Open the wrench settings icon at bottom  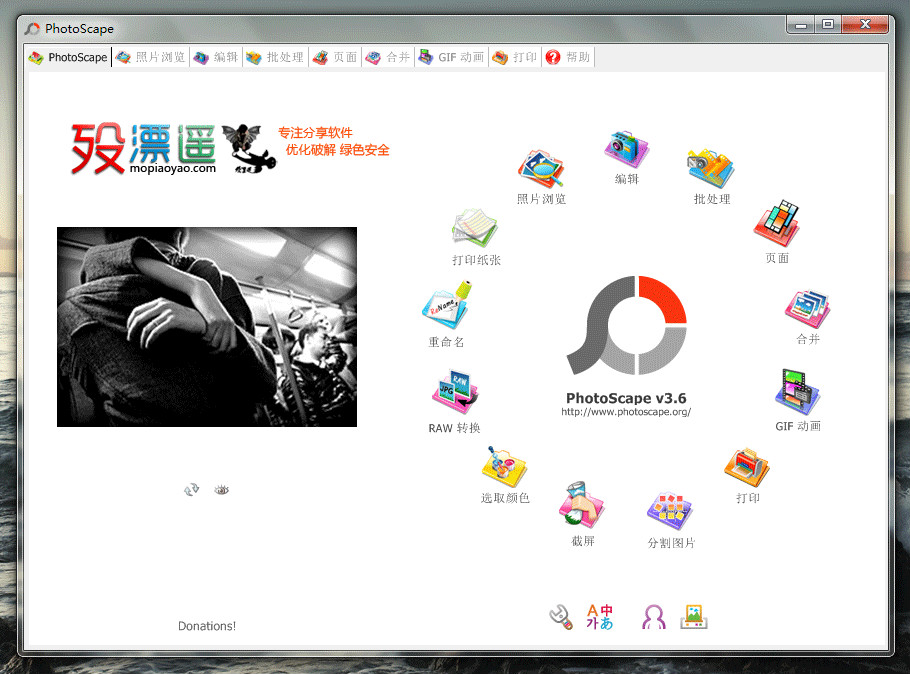pos(561,617)
